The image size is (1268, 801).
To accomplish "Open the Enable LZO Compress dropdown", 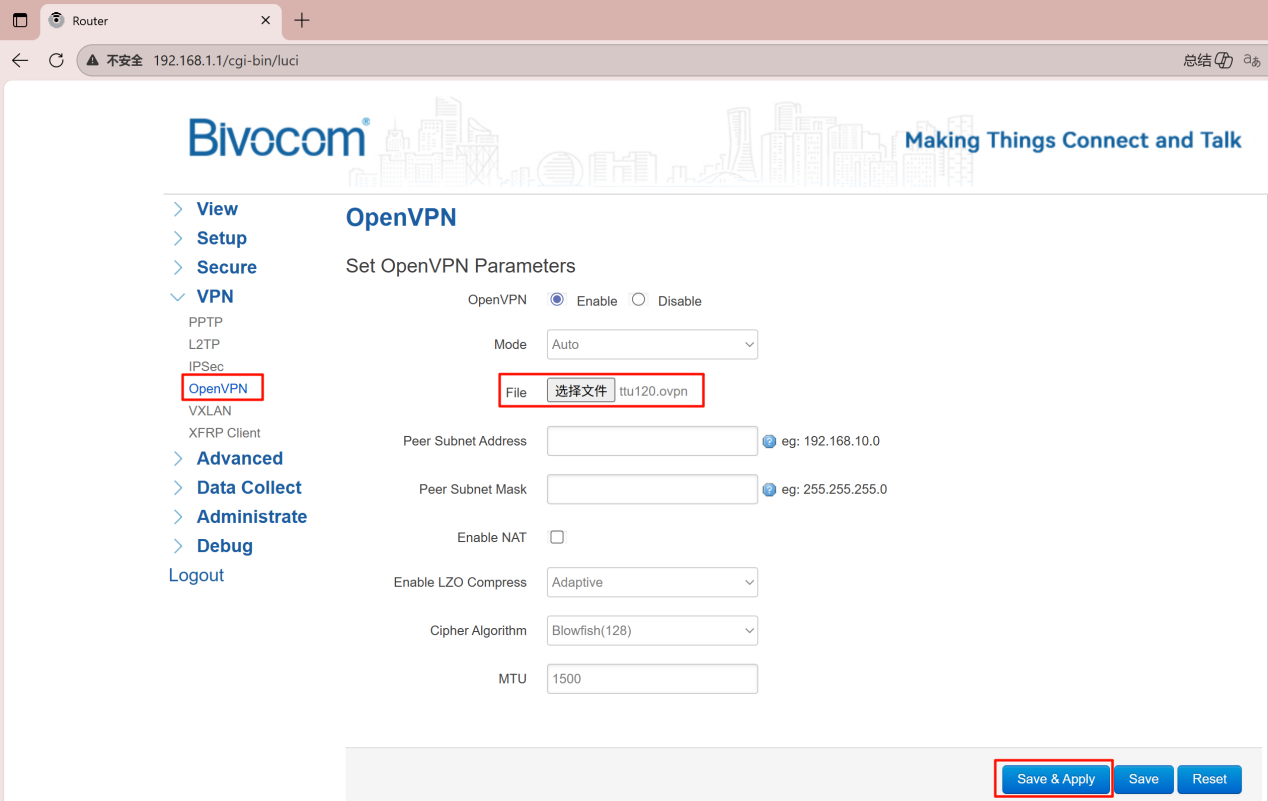I will click(x=652, y=582).
